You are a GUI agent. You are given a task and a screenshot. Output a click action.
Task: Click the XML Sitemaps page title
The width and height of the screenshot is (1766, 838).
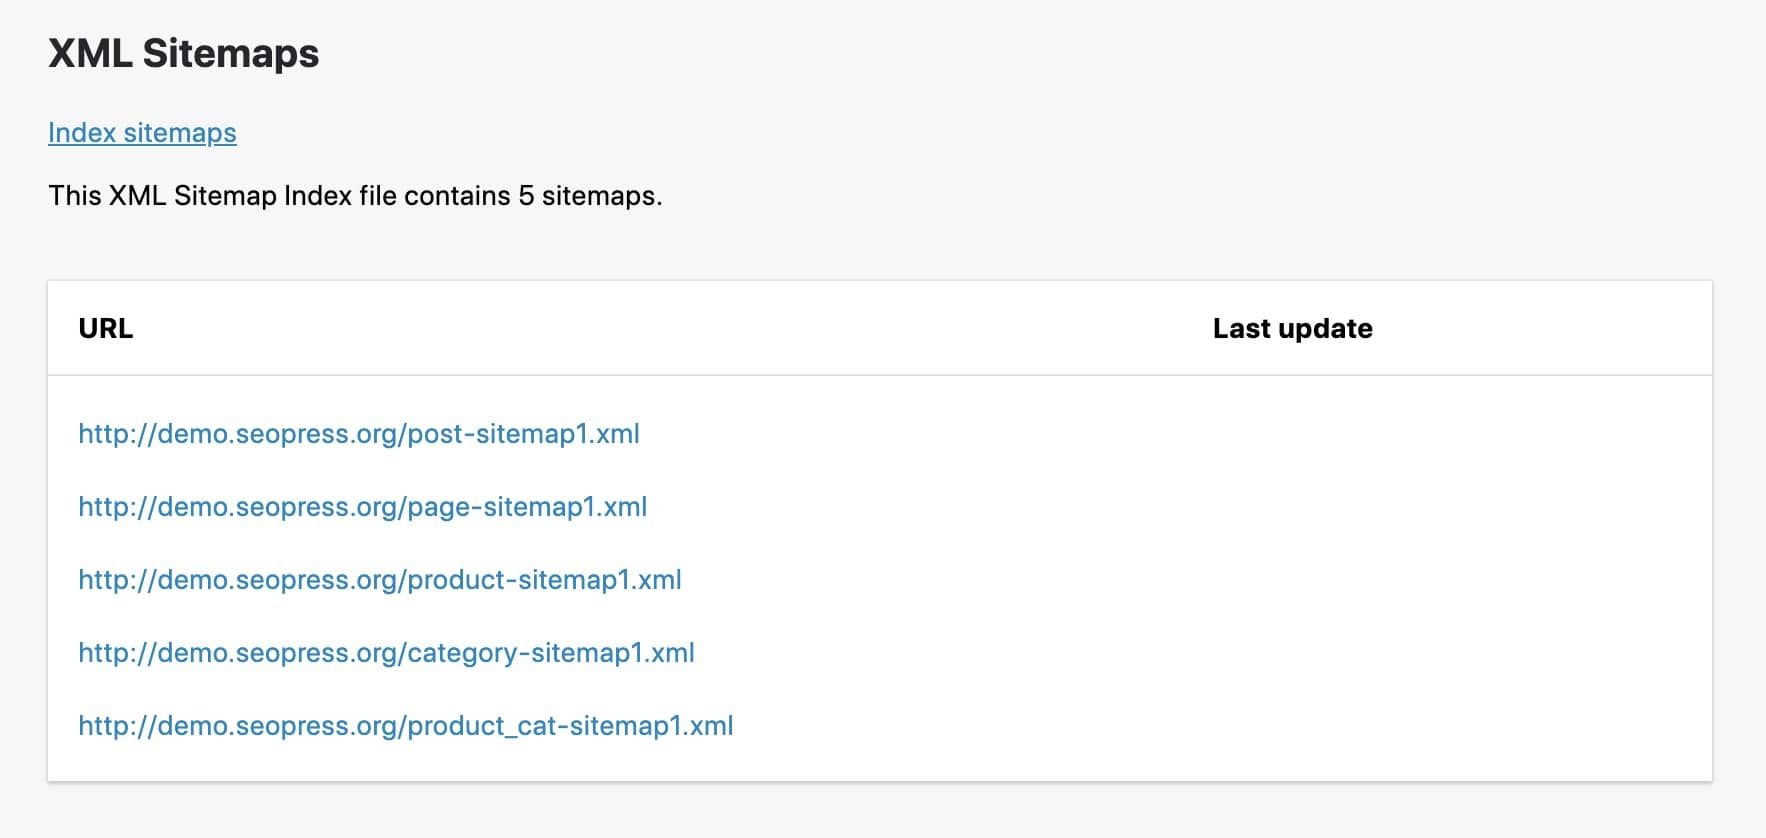click(184, 55)
